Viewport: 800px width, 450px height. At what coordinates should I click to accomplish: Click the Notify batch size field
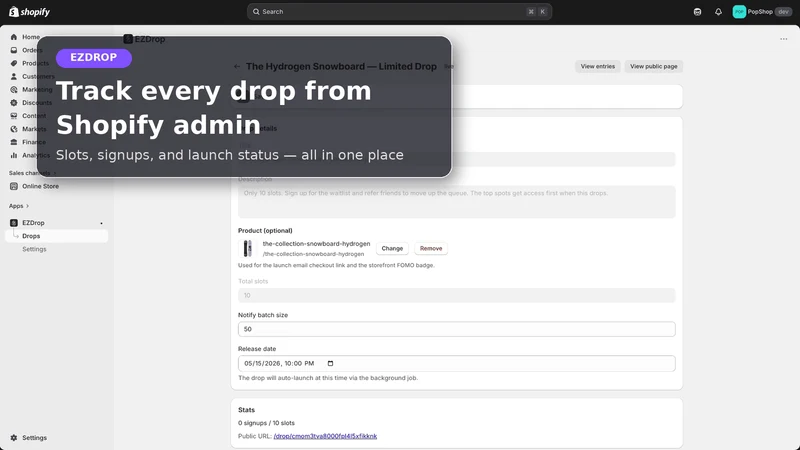457,329
